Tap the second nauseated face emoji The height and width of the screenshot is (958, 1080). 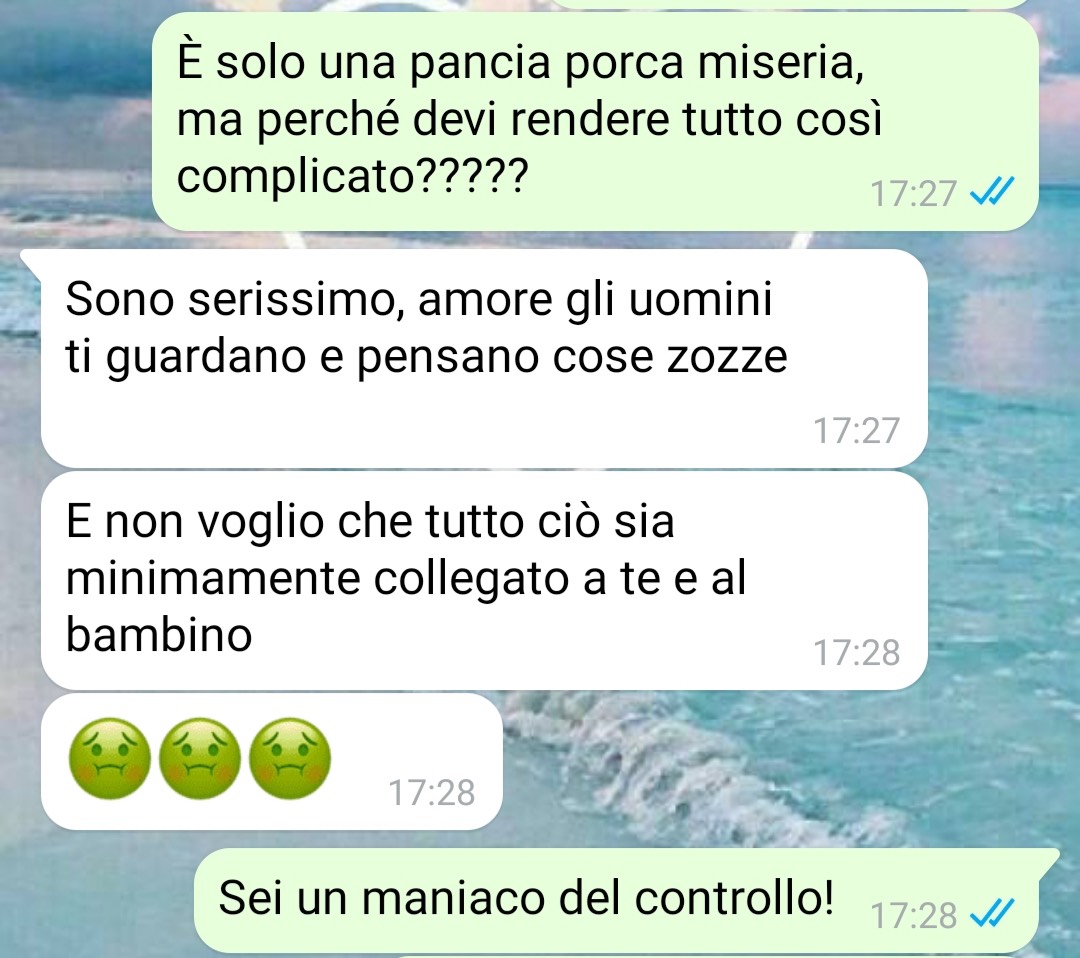click(x=200, y=759)
